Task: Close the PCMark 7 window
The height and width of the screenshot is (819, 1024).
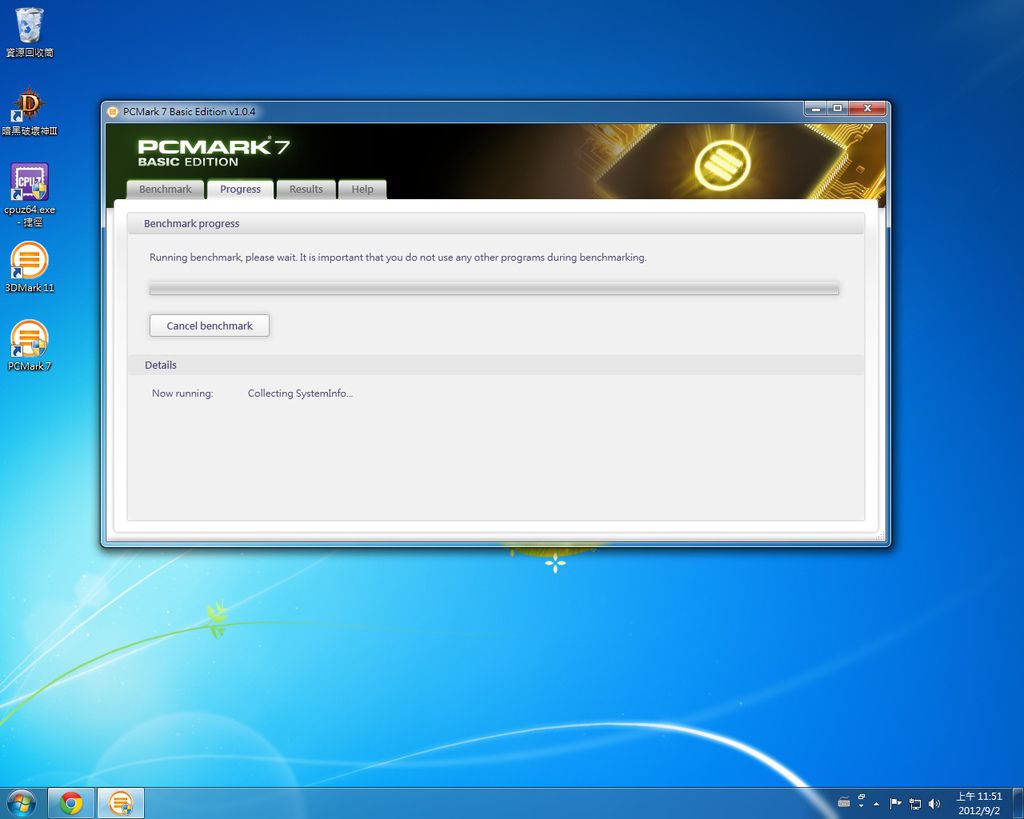Action: click(868, 108)
